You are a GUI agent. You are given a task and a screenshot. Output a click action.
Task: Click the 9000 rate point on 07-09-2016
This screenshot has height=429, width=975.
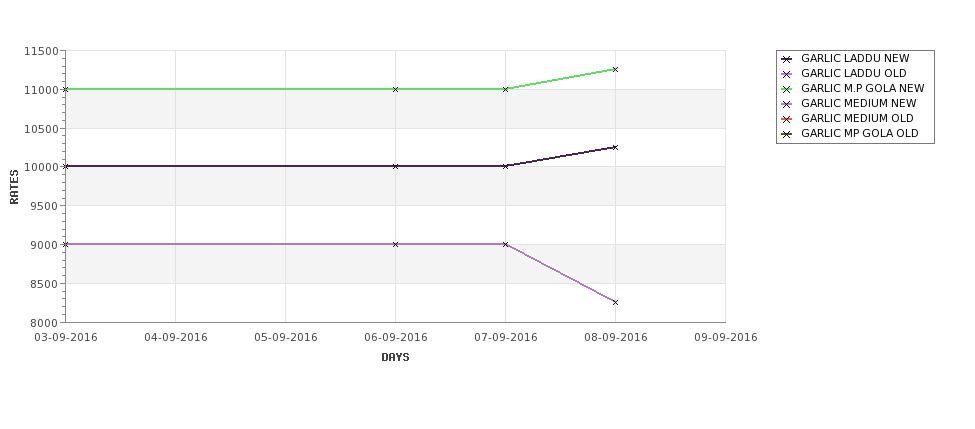click(506, 244)
